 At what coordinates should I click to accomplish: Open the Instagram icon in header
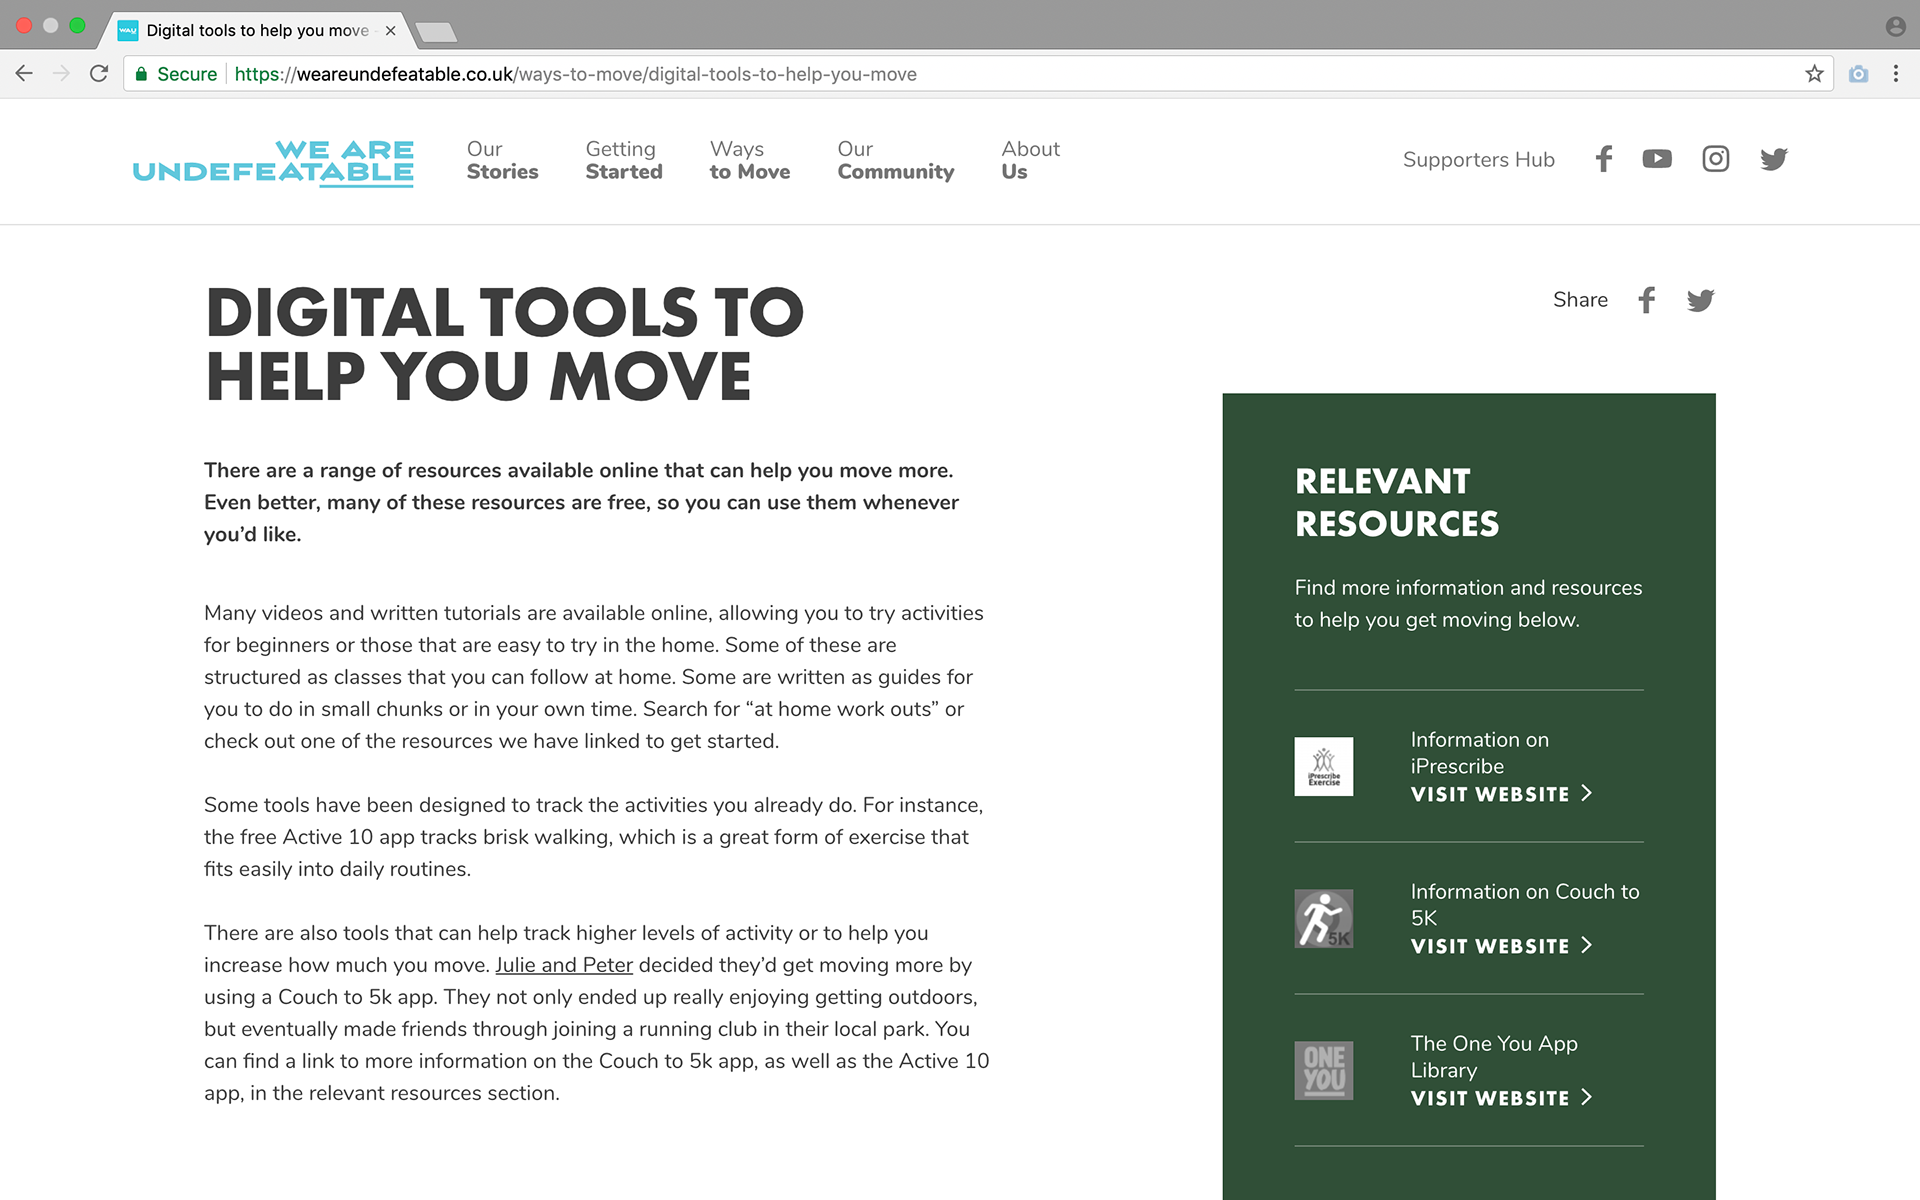[1716, 159]
